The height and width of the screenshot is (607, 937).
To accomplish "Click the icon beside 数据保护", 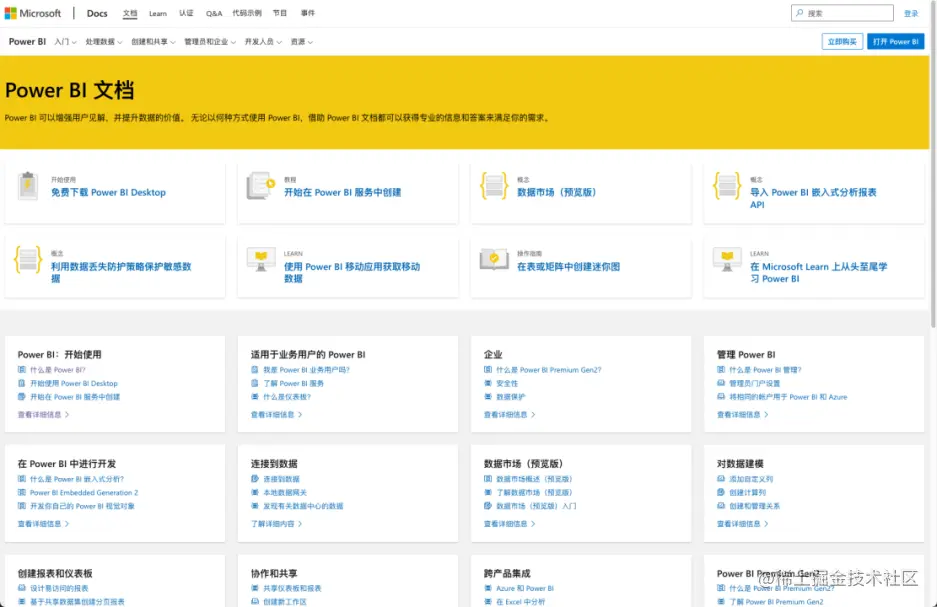I will point(488,397).
